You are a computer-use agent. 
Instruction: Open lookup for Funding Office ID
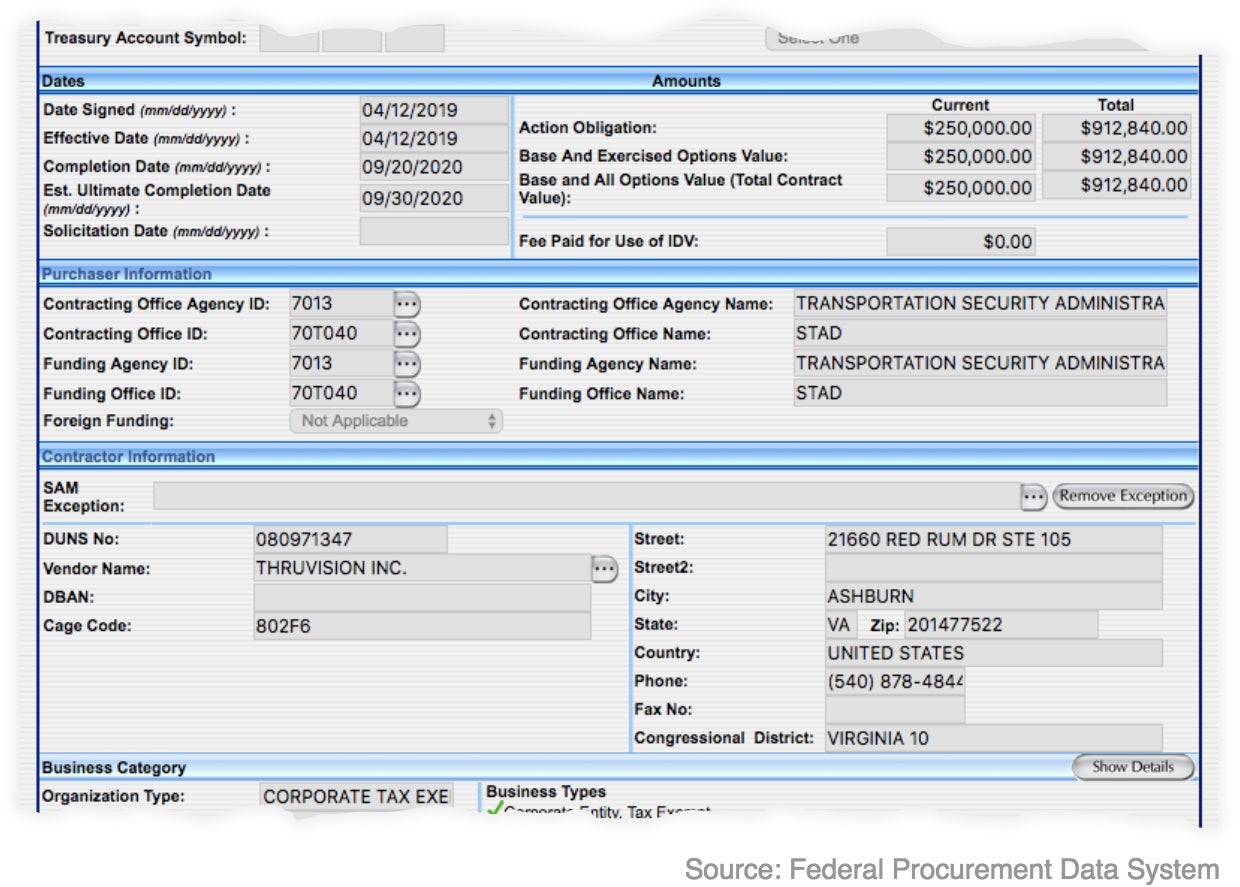pyautogui.click(x=406, y=394)
